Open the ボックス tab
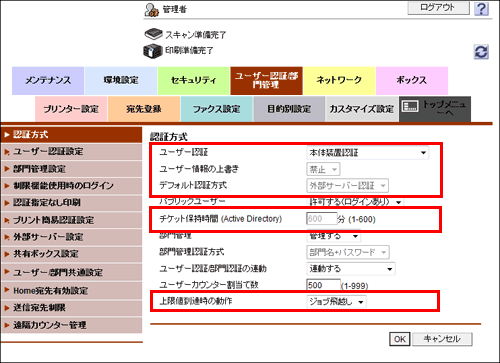 click(412, 81)
